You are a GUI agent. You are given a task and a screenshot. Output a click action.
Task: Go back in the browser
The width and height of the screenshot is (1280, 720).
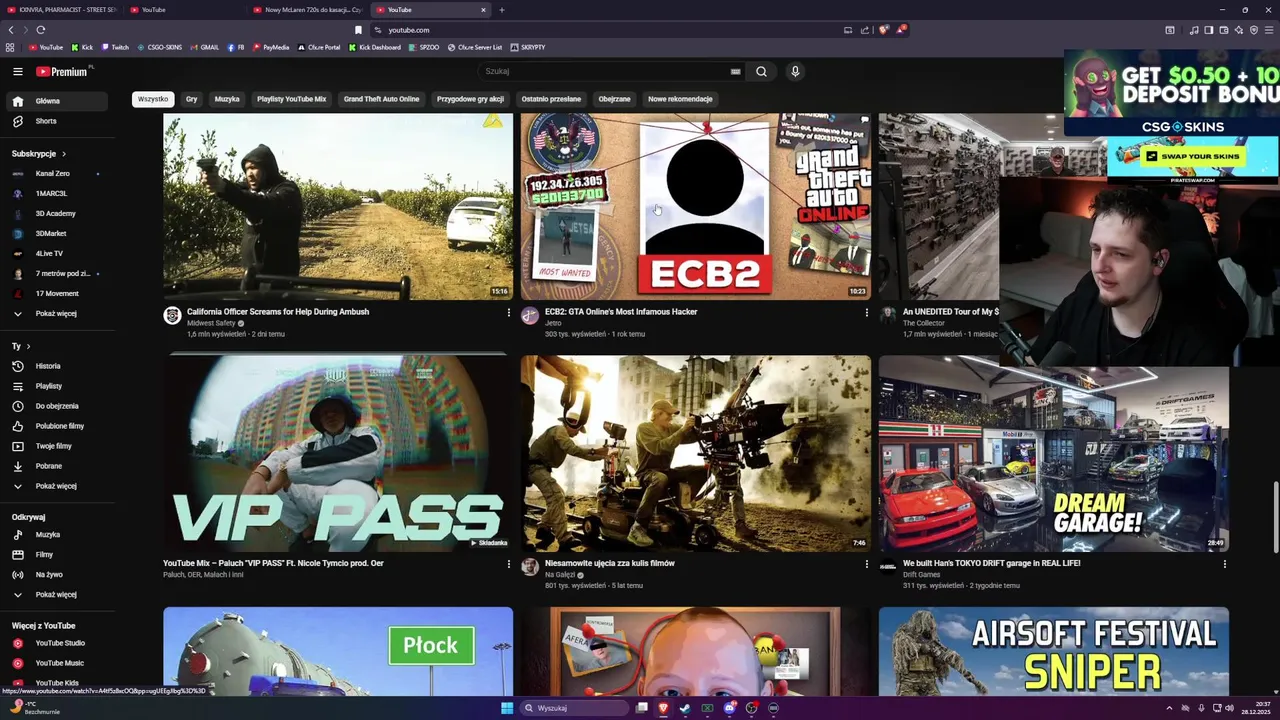click(x=11, y=30)
